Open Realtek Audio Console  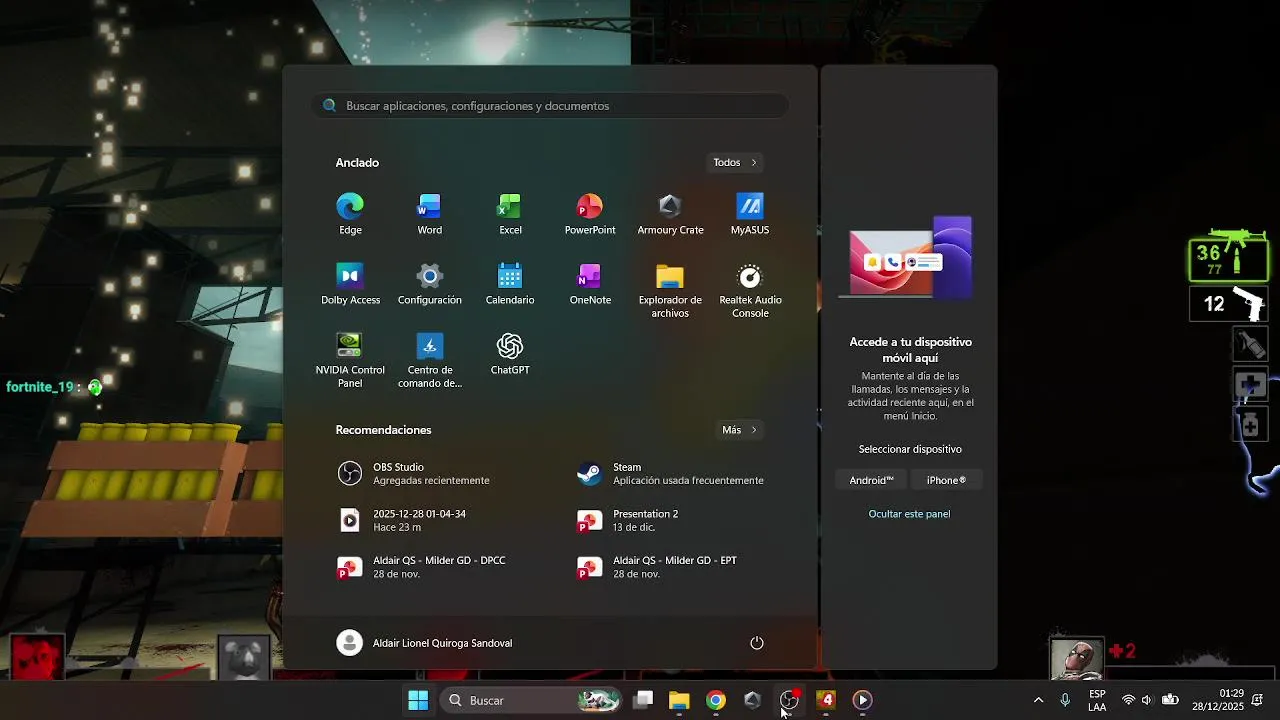[750, 290]
